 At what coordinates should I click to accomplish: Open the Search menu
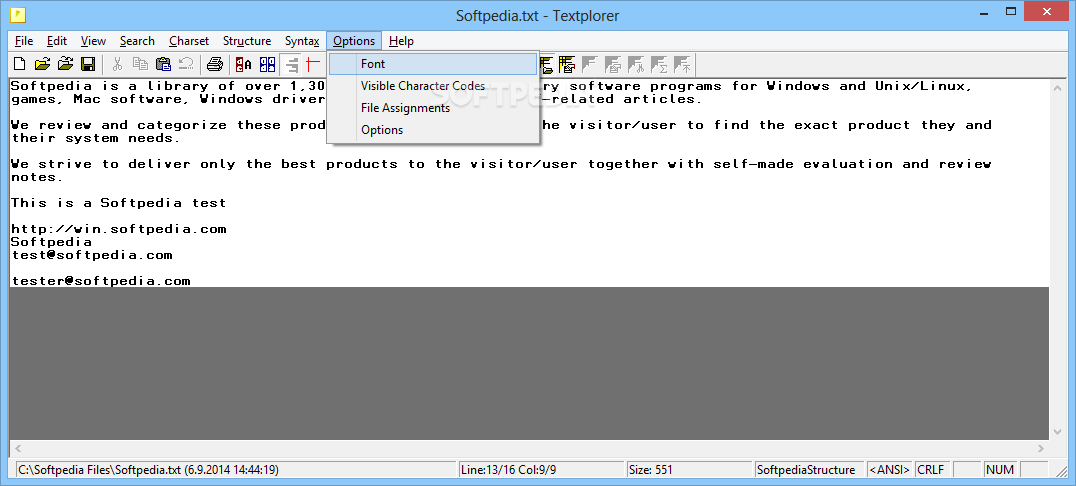pyautogui.click(x=137, y=41)
